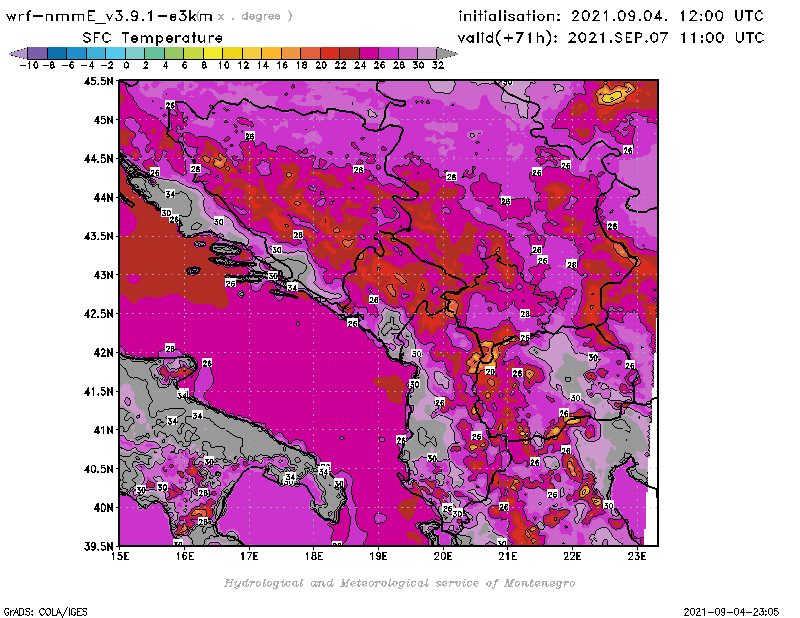The image size is (800, 618).
Task: Click the latitude label '41.5N'
Action: click(98, 391)
